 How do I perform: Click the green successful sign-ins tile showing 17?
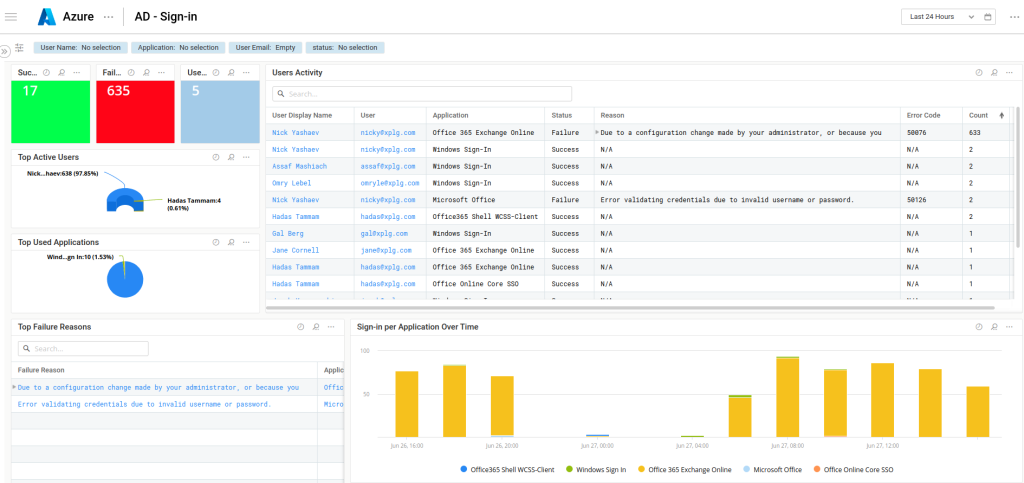[x=50, y=112]
